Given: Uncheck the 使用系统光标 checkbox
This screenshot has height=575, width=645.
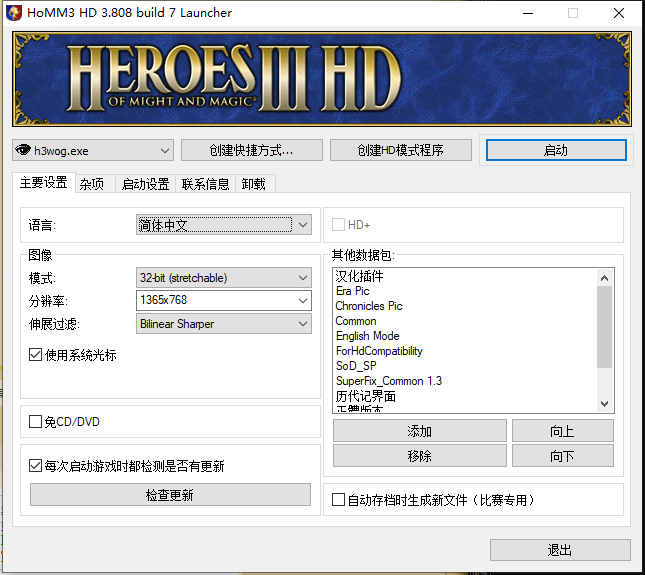Looking at the screenshot, I should pos(35,355).
